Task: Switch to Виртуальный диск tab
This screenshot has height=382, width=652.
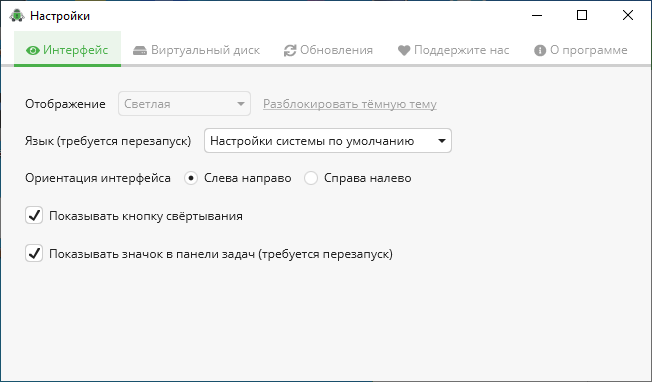Action: 196,50
